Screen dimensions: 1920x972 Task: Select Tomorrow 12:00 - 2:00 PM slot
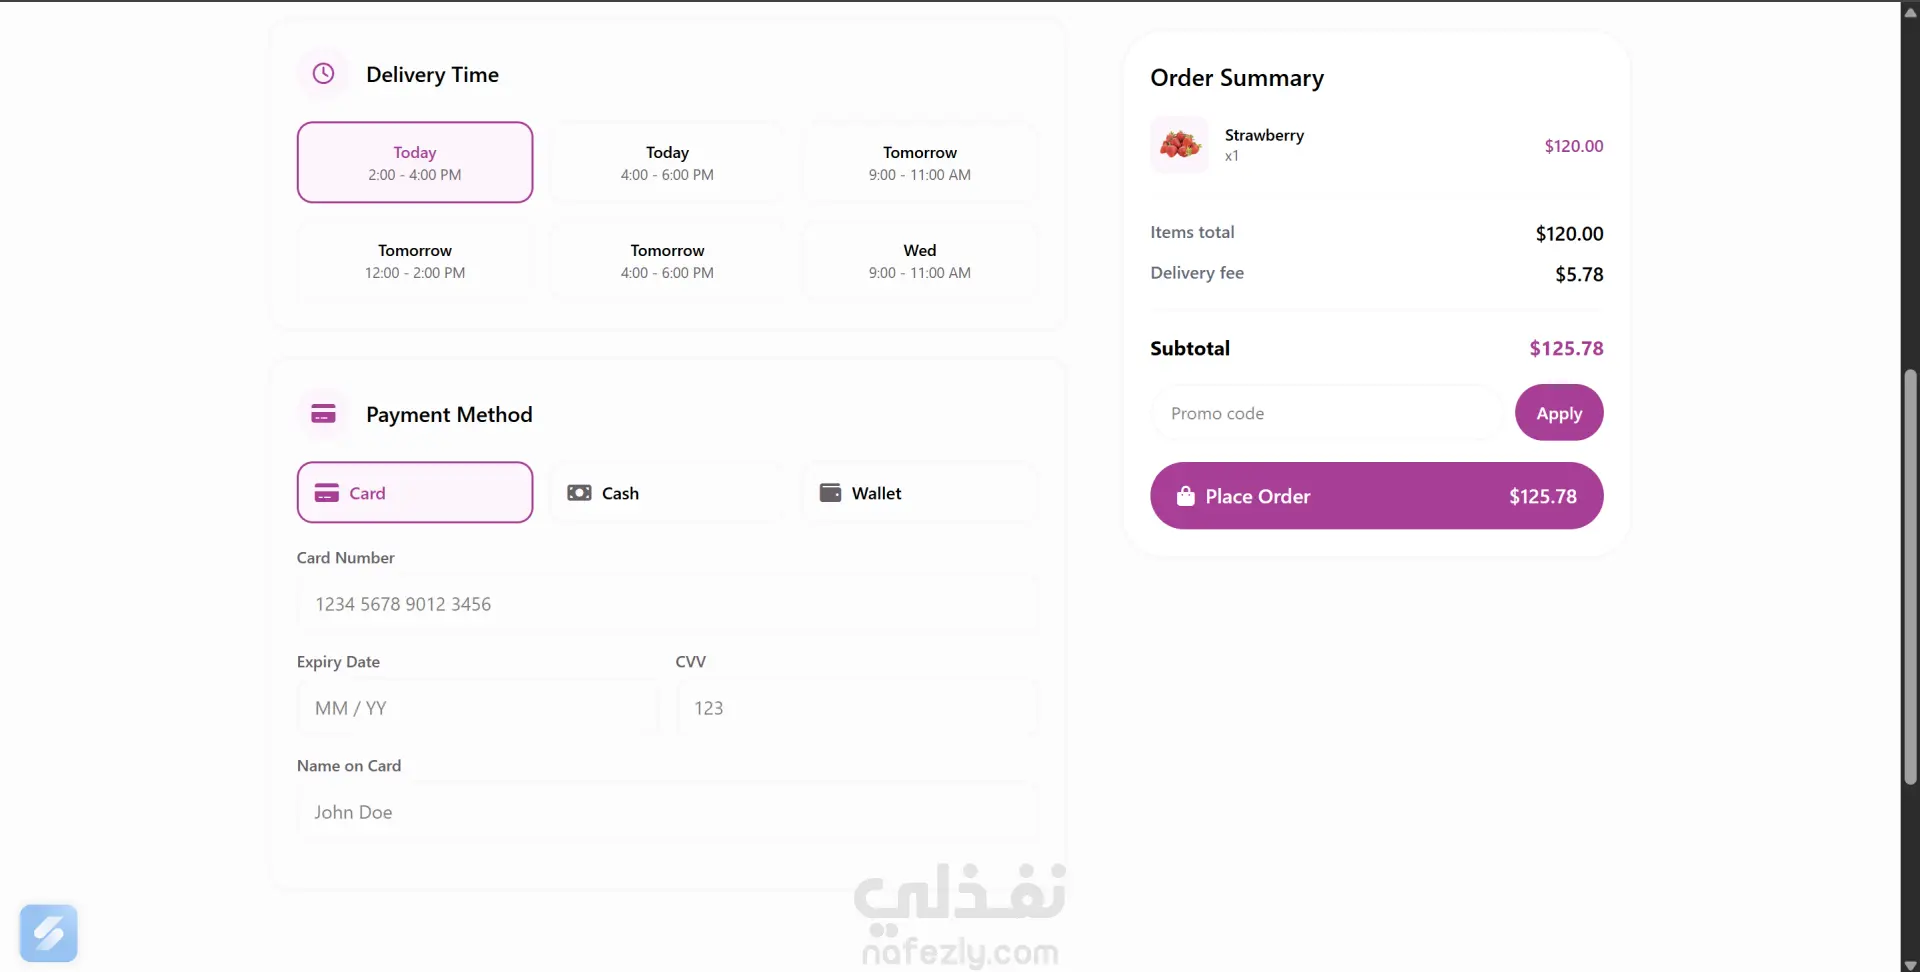415,260
